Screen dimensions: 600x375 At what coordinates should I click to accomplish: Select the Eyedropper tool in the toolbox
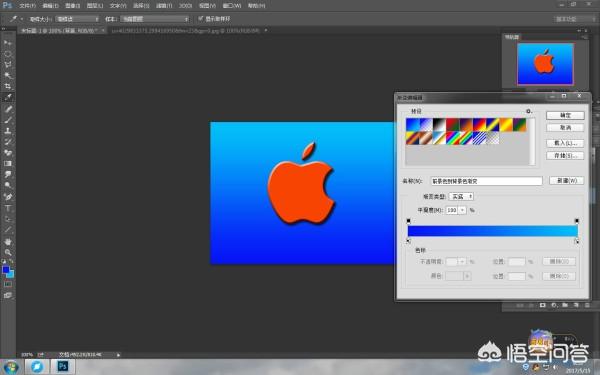coord(8,97)
